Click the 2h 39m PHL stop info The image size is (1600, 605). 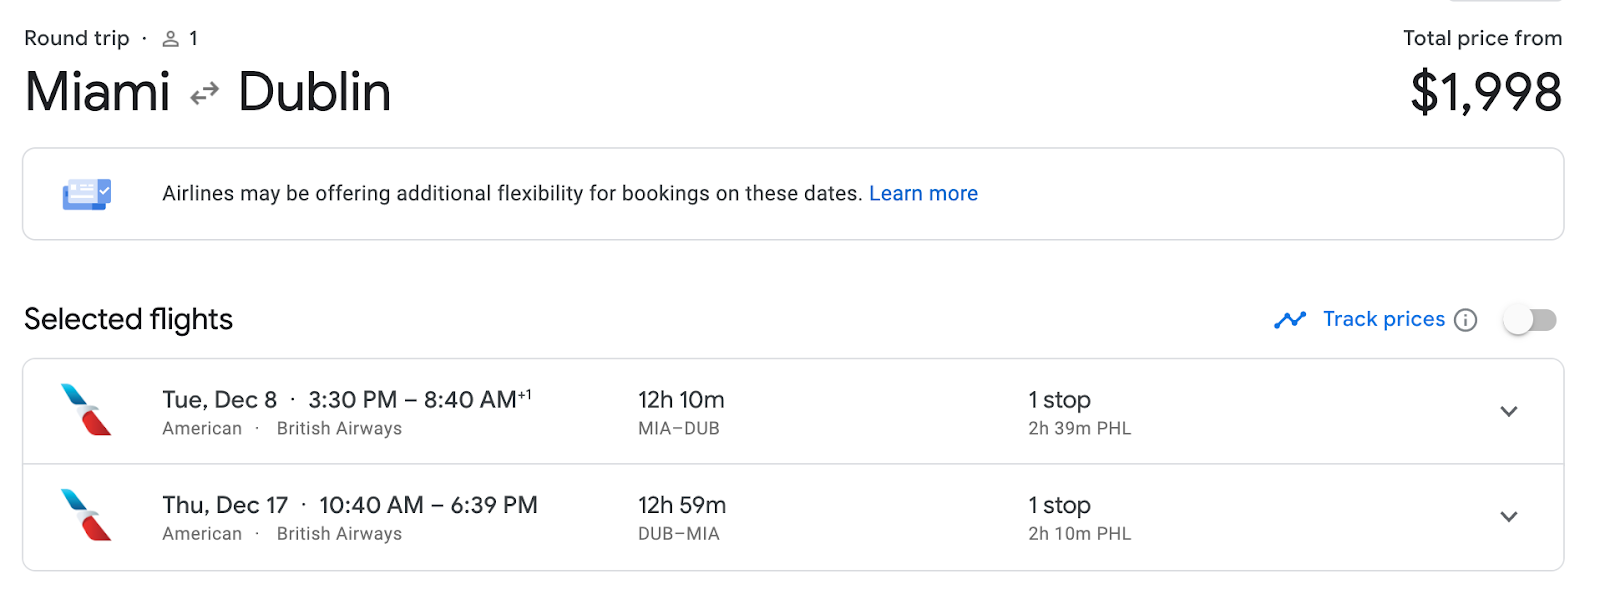[1080, 428]
